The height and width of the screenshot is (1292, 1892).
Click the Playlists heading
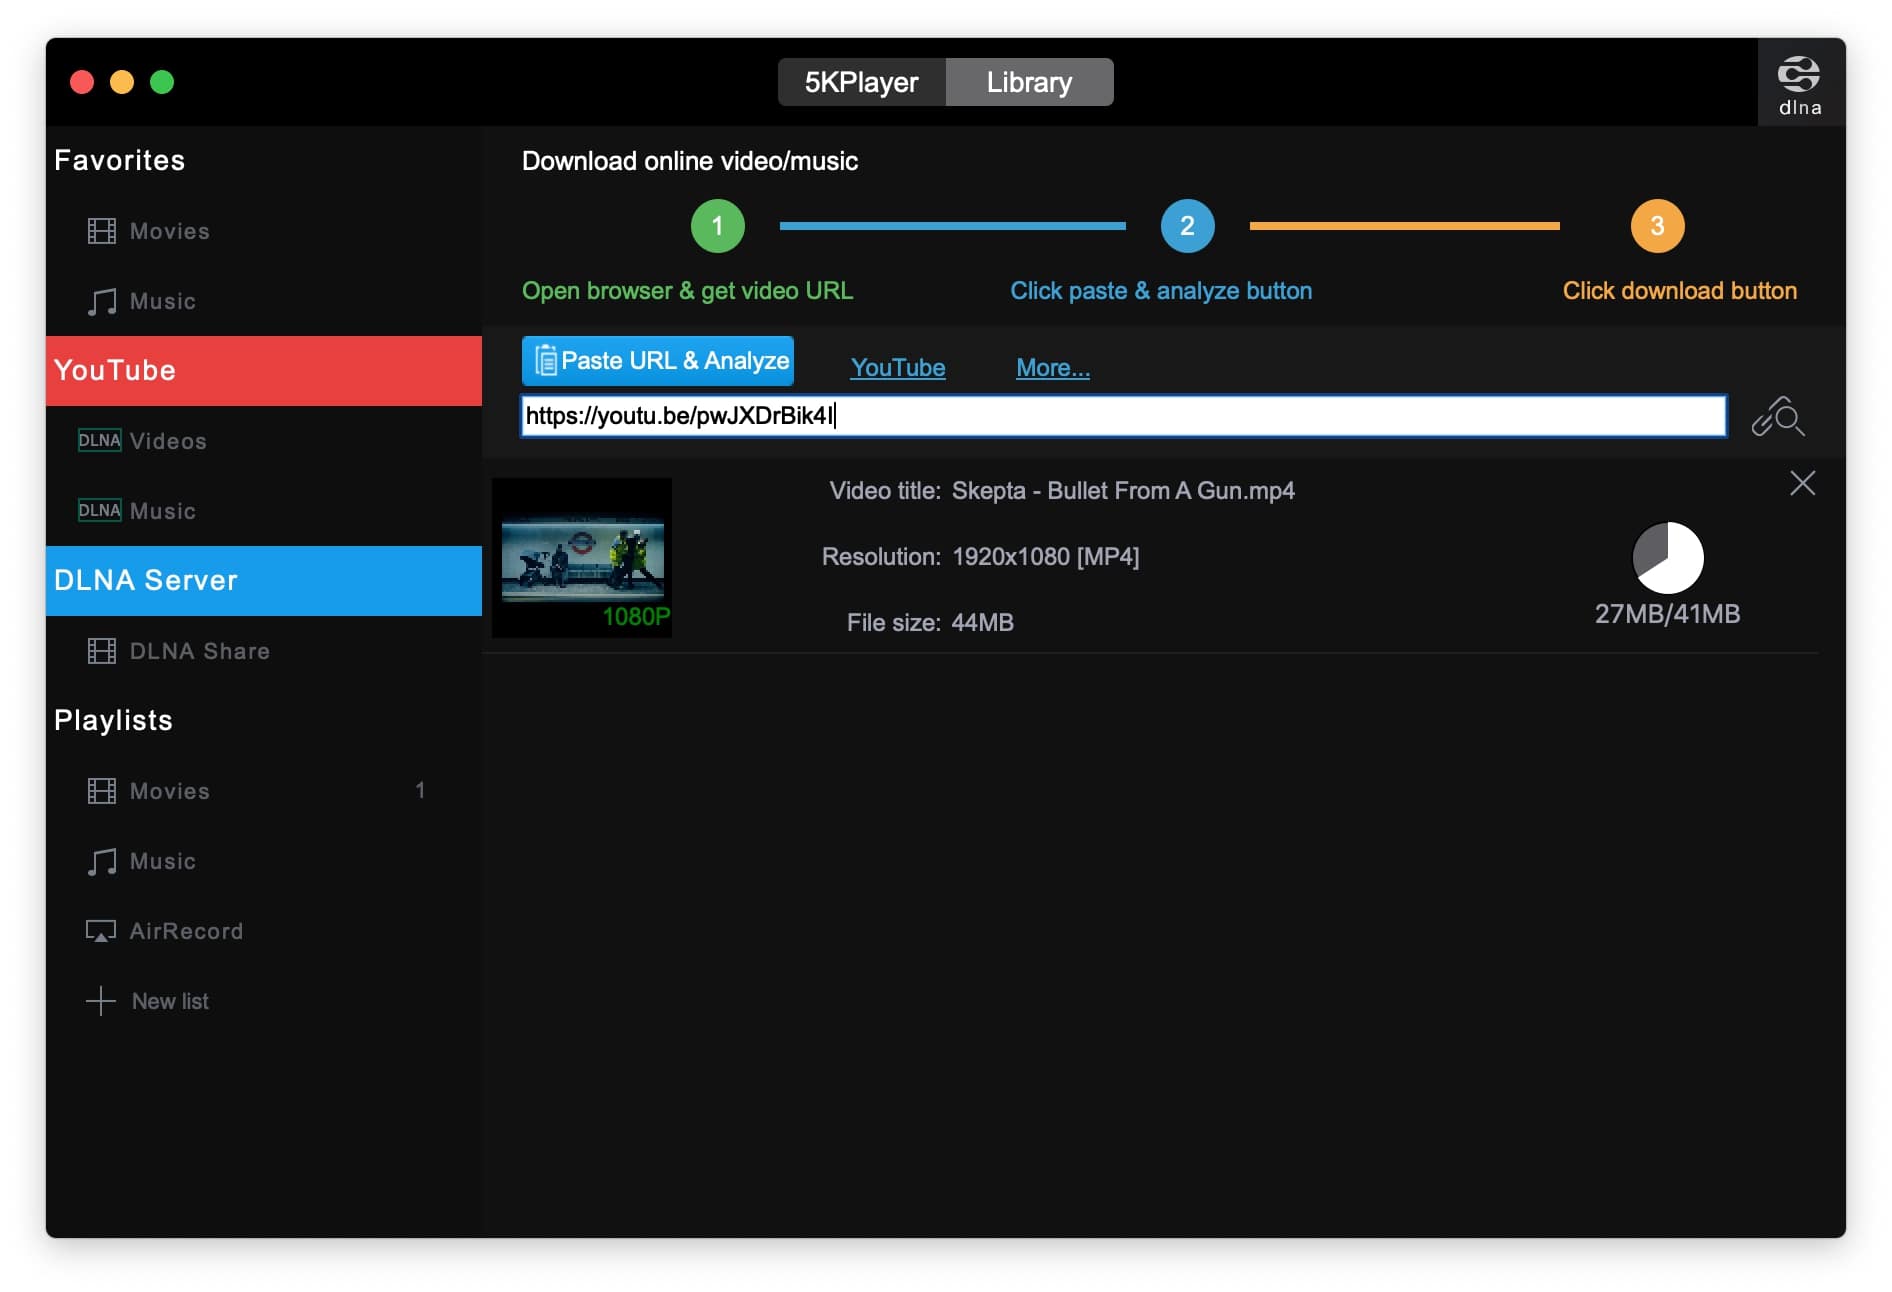[114, 721]
